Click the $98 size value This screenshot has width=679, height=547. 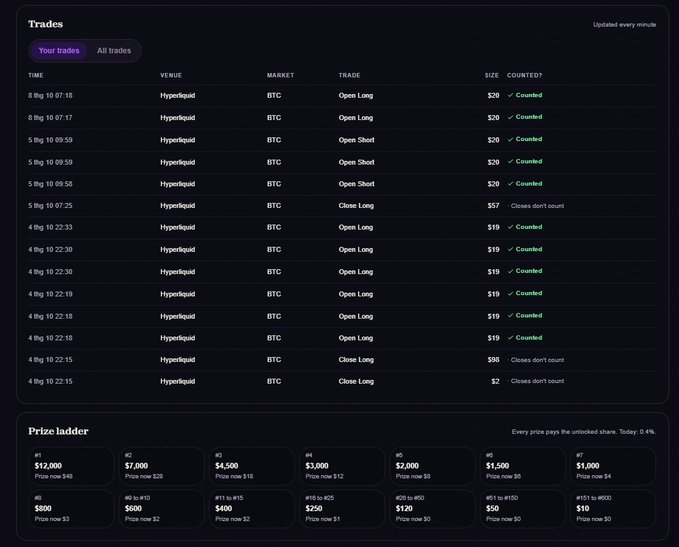[493, 360]
